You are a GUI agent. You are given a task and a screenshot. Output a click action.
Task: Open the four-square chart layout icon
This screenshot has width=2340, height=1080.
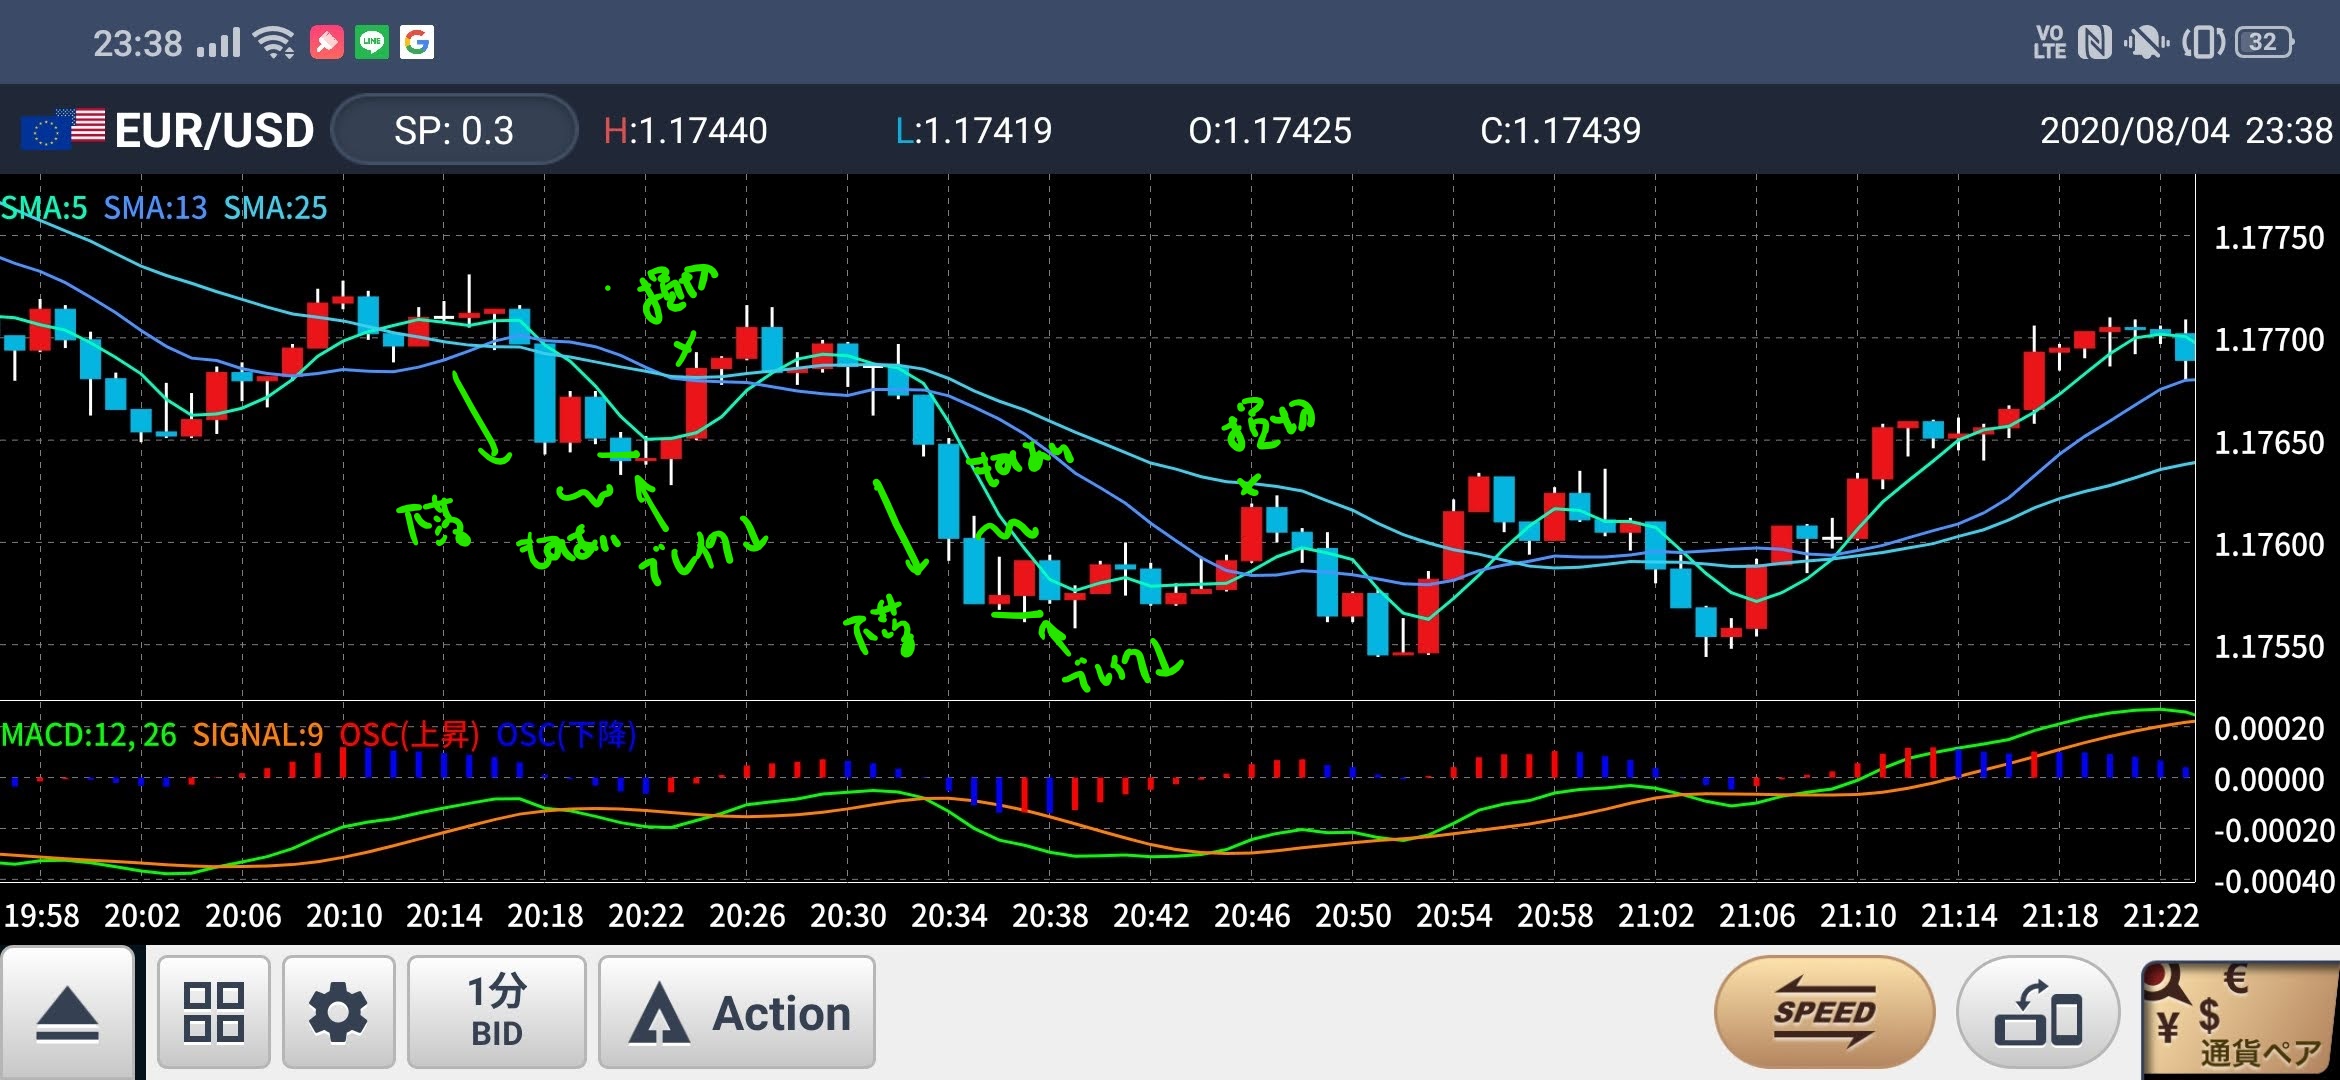213,1012
